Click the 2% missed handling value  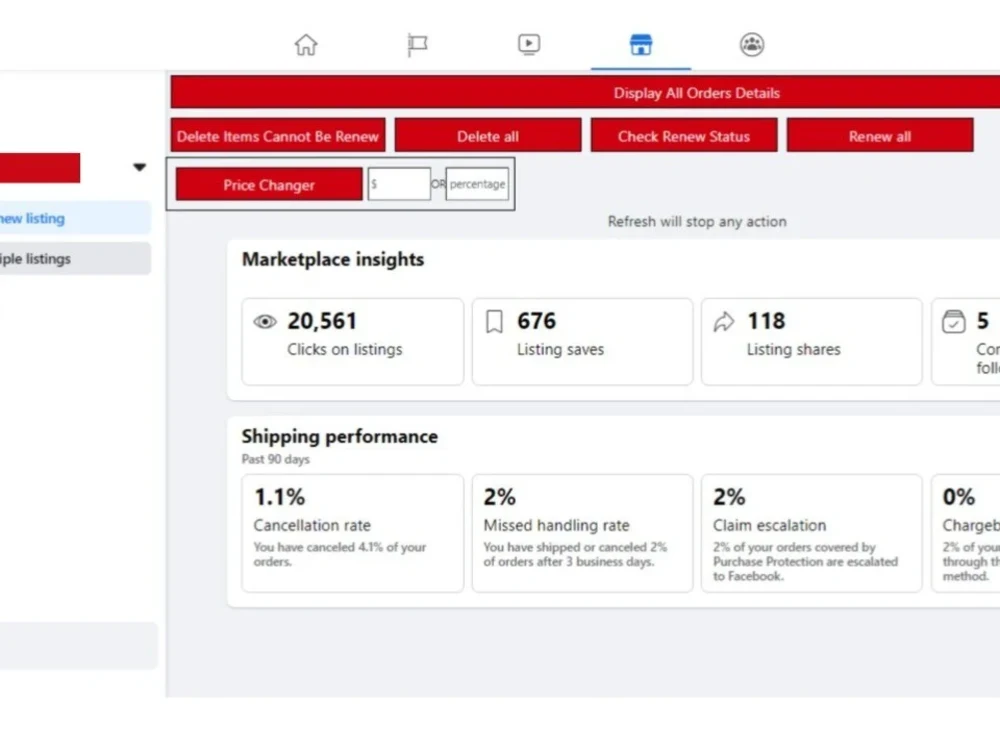(499, 497)
